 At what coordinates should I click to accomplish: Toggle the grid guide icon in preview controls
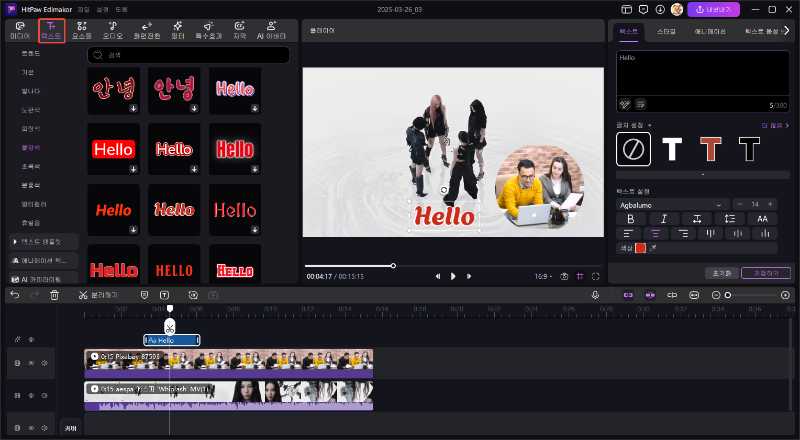580,276
